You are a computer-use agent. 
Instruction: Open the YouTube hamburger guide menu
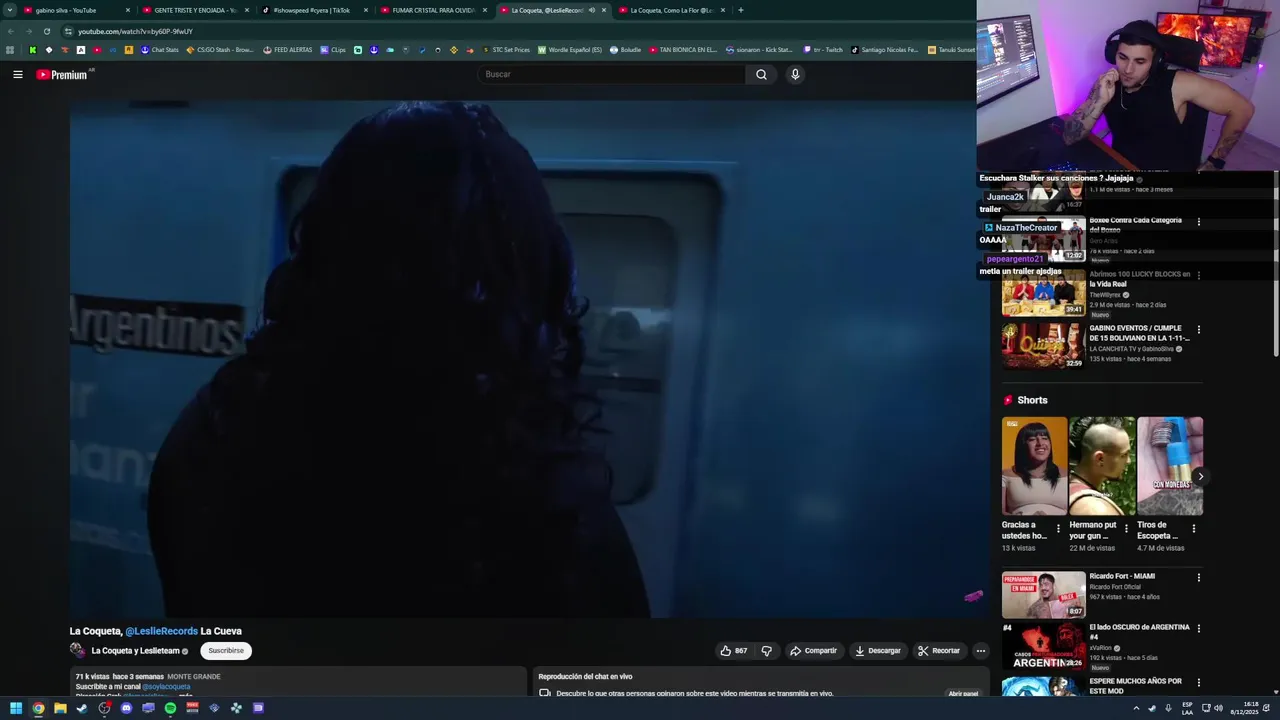17,74
